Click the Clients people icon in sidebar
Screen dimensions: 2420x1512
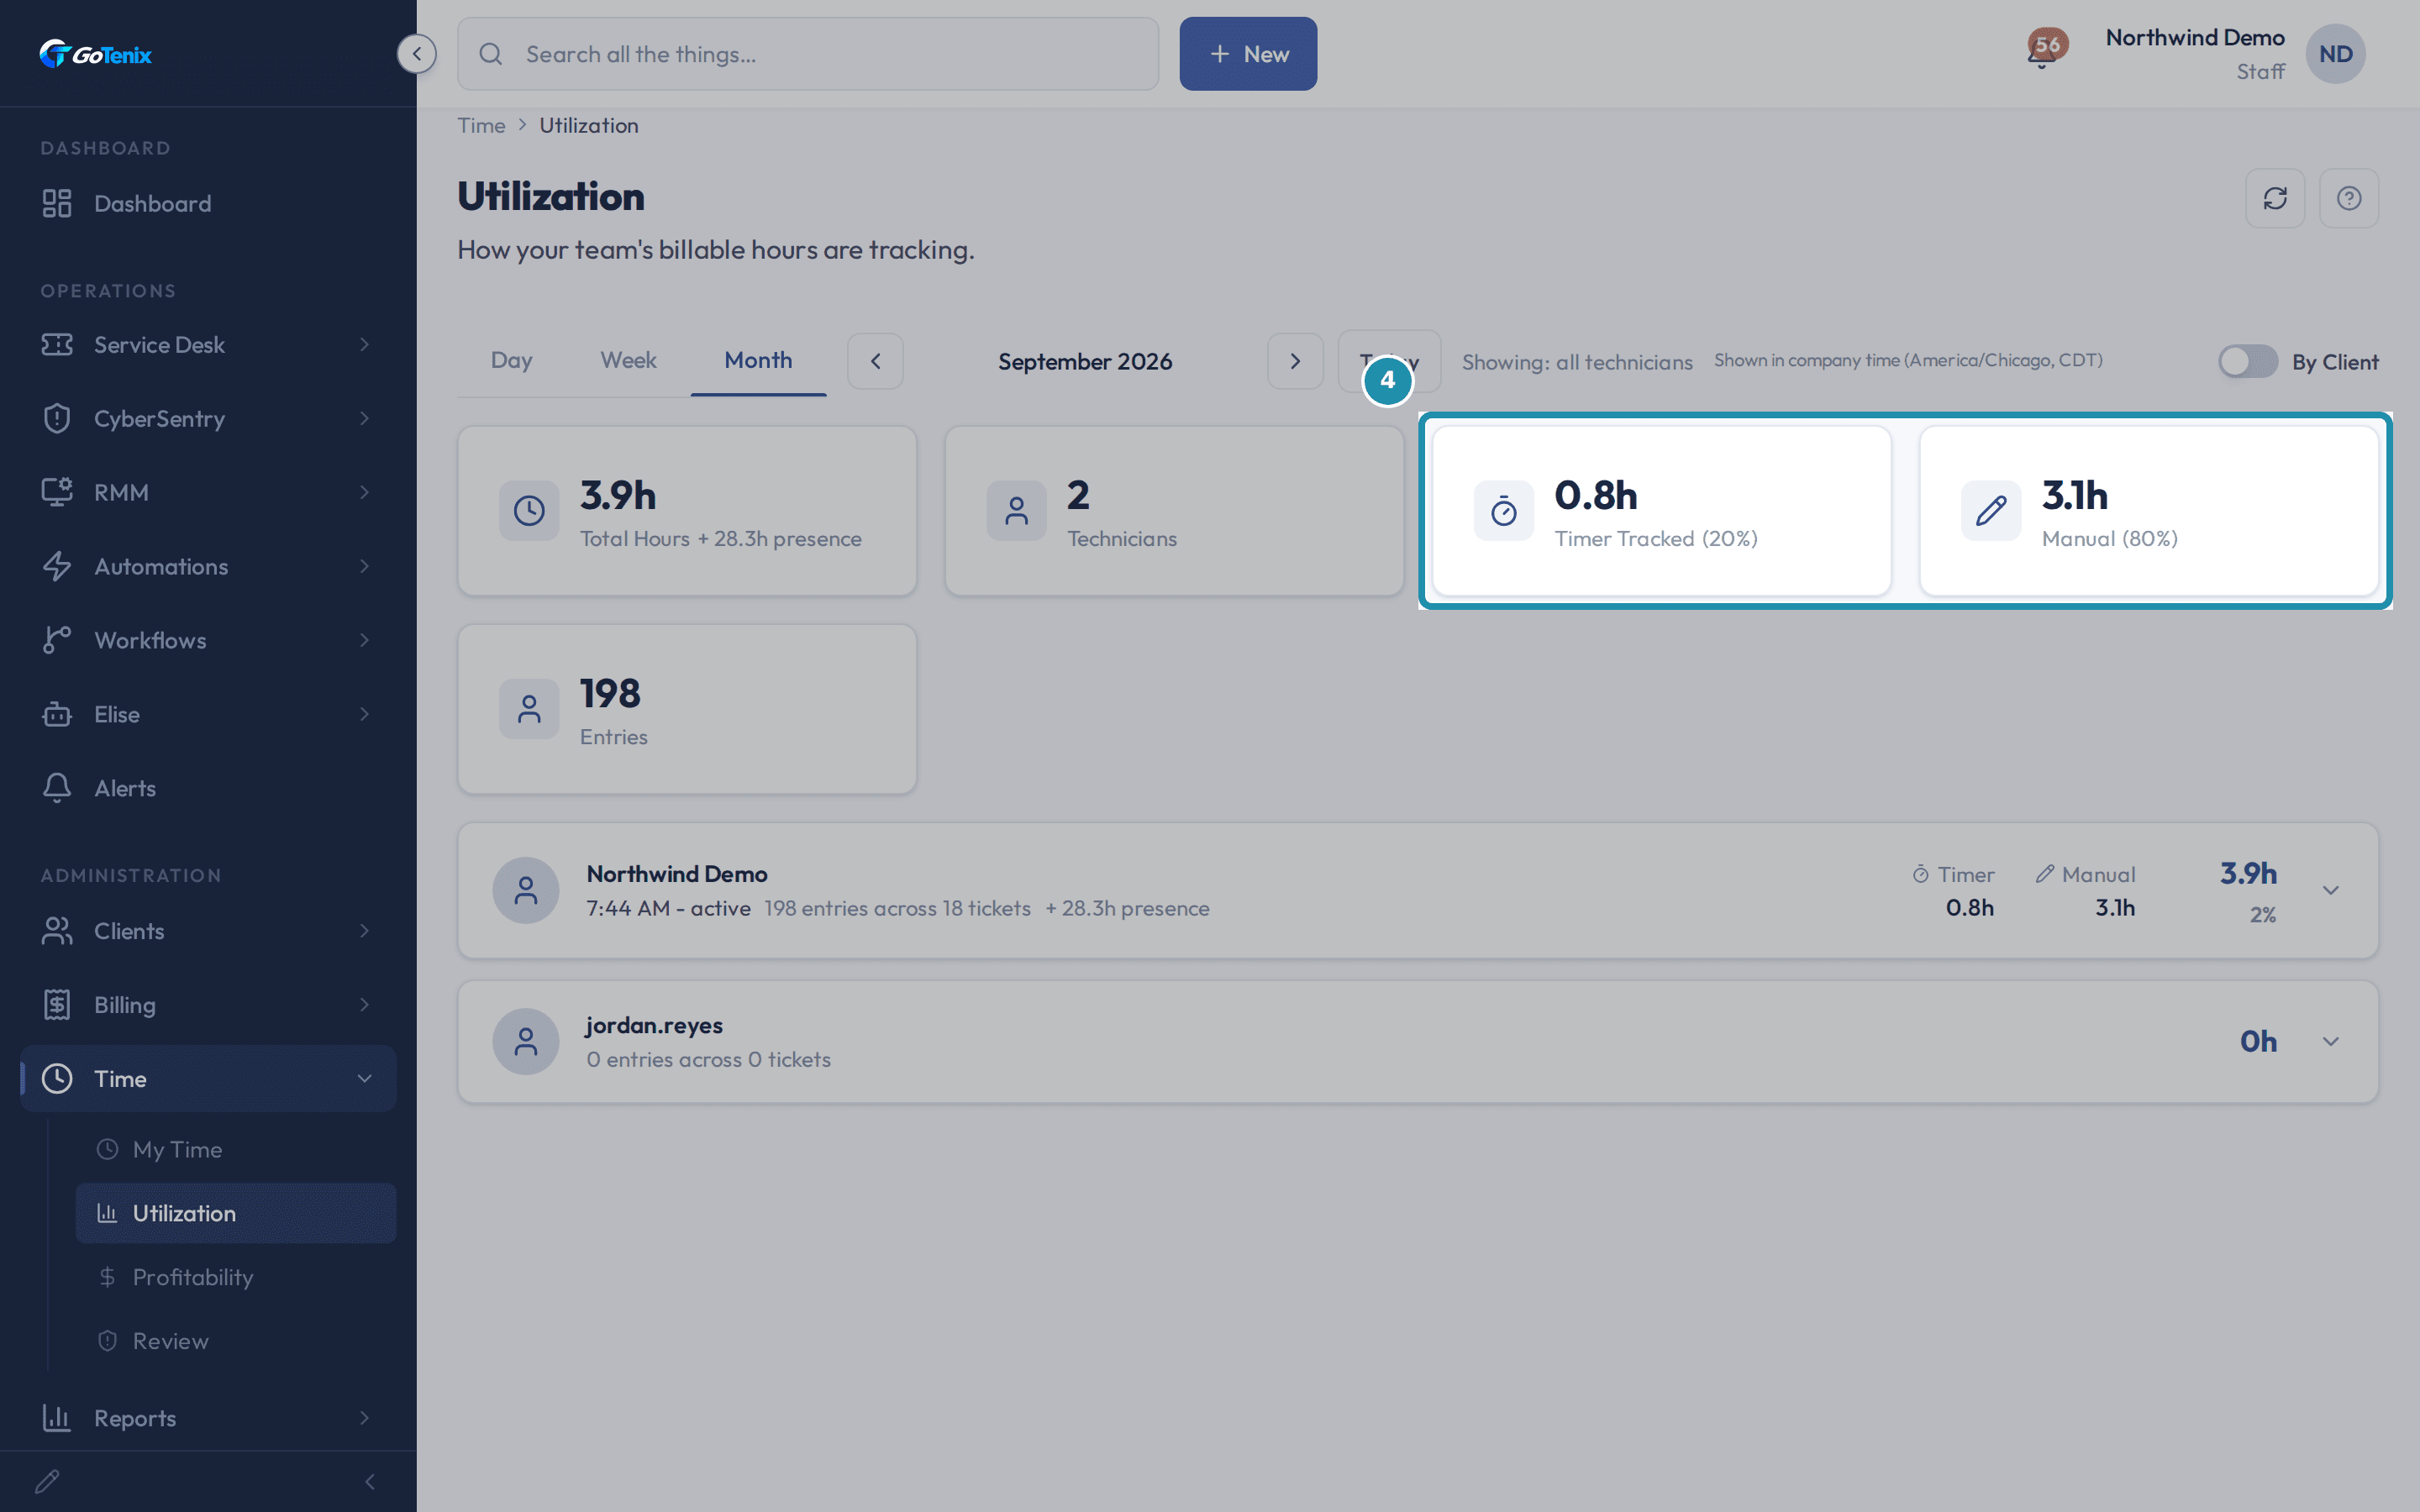click(57, 931)
